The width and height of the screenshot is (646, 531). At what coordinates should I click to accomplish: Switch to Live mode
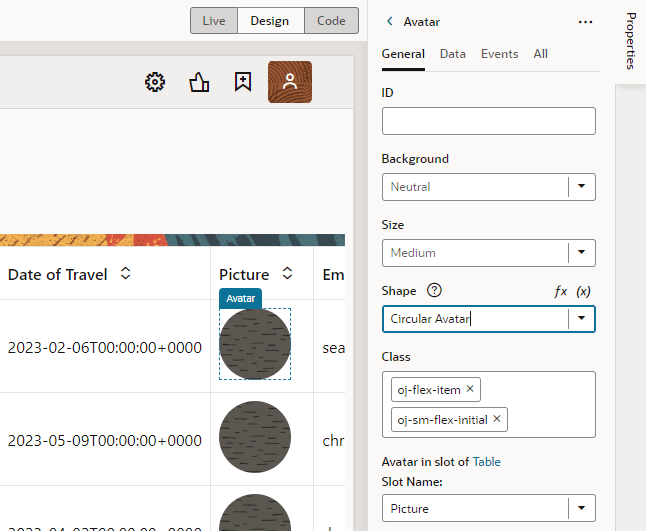[x=214, y=21]
